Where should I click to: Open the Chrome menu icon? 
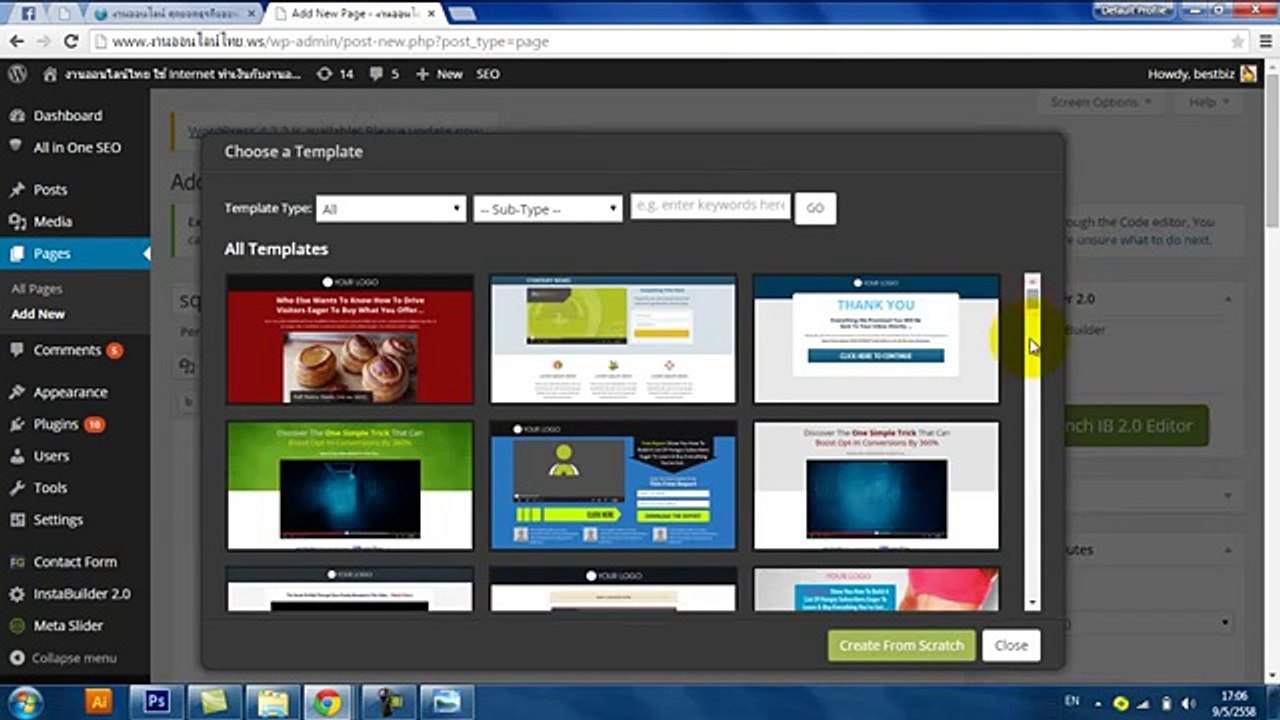[x=1265, y=42]
